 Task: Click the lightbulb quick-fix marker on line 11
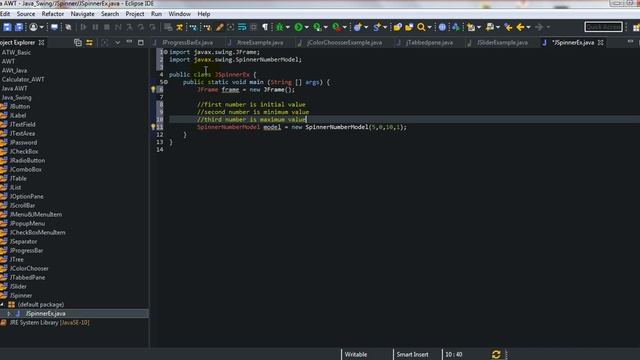pos(153,127)
